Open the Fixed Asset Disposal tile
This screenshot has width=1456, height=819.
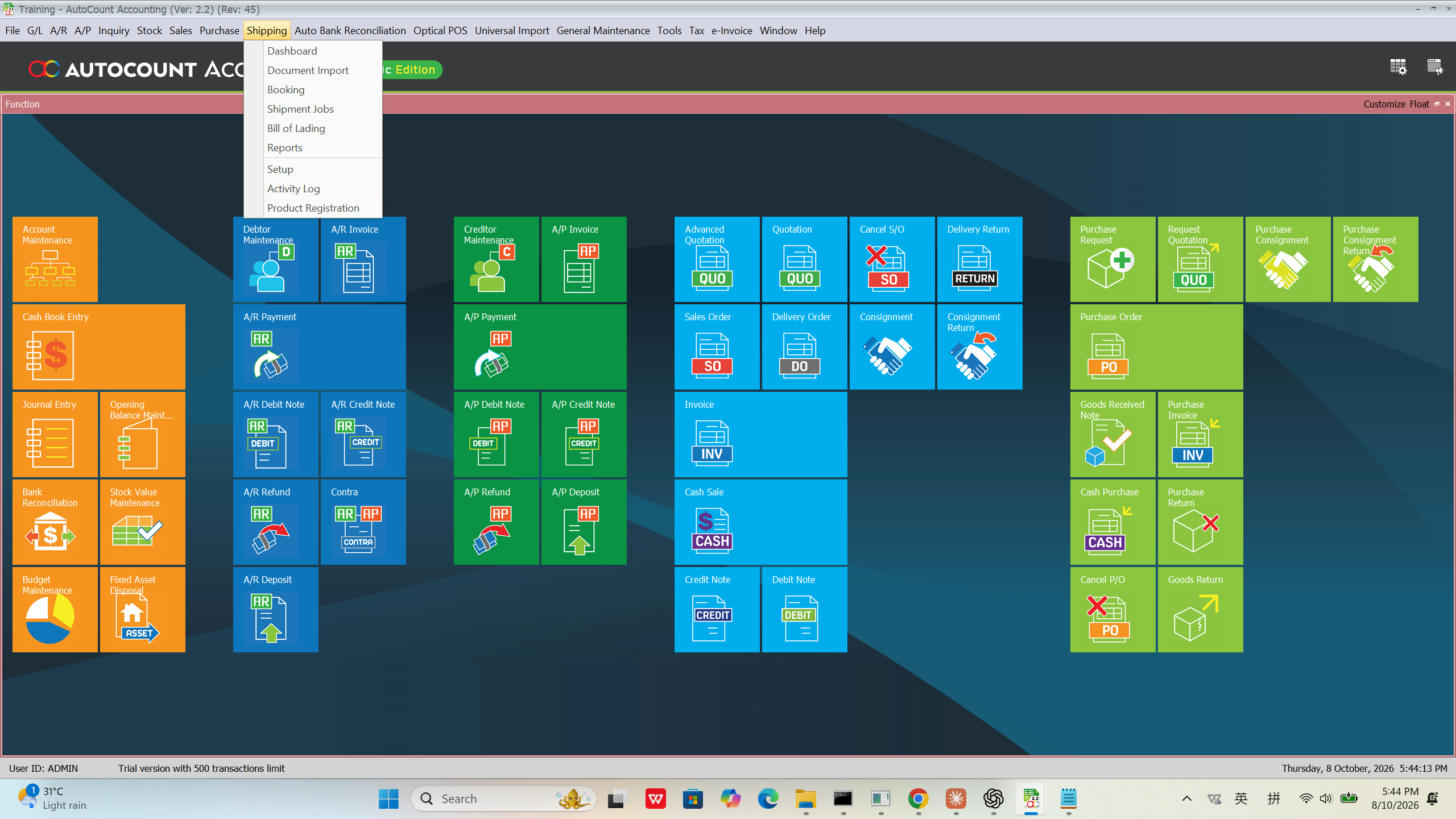[143, 609]
